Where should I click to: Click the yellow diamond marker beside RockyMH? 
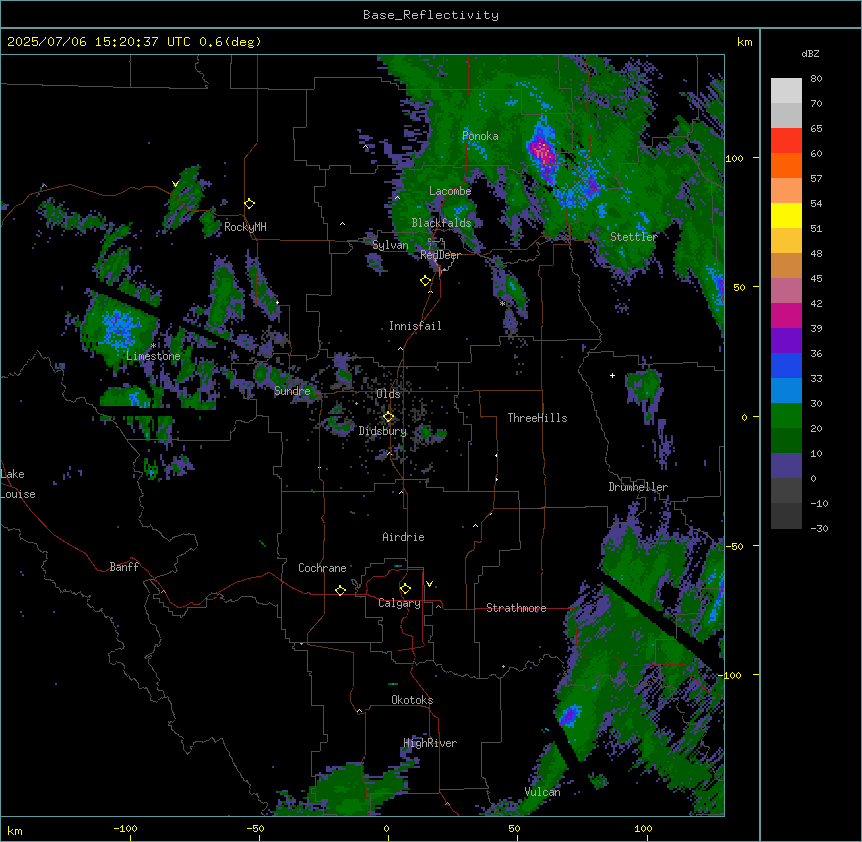click(250, 204)
